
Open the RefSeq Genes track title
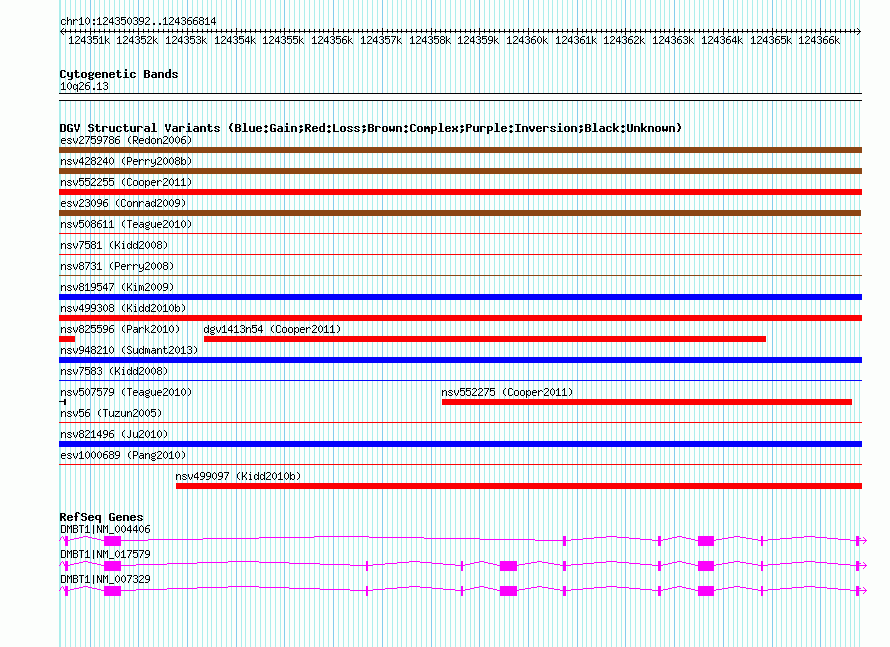[102, 517]
